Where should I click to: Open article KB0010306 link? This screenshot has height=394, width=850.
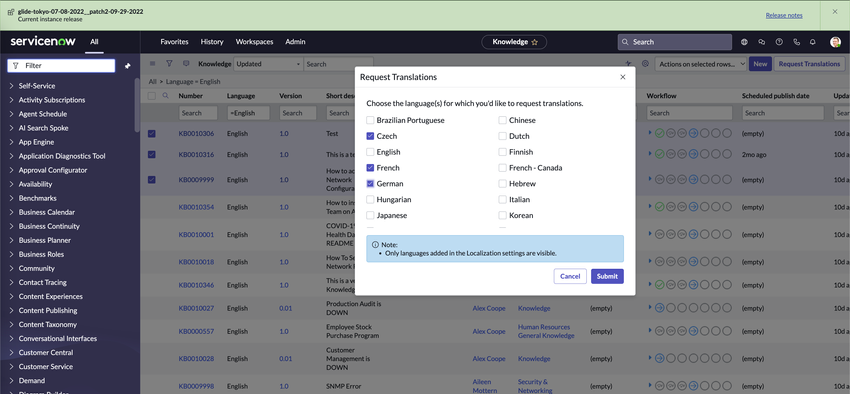point(196,133)
